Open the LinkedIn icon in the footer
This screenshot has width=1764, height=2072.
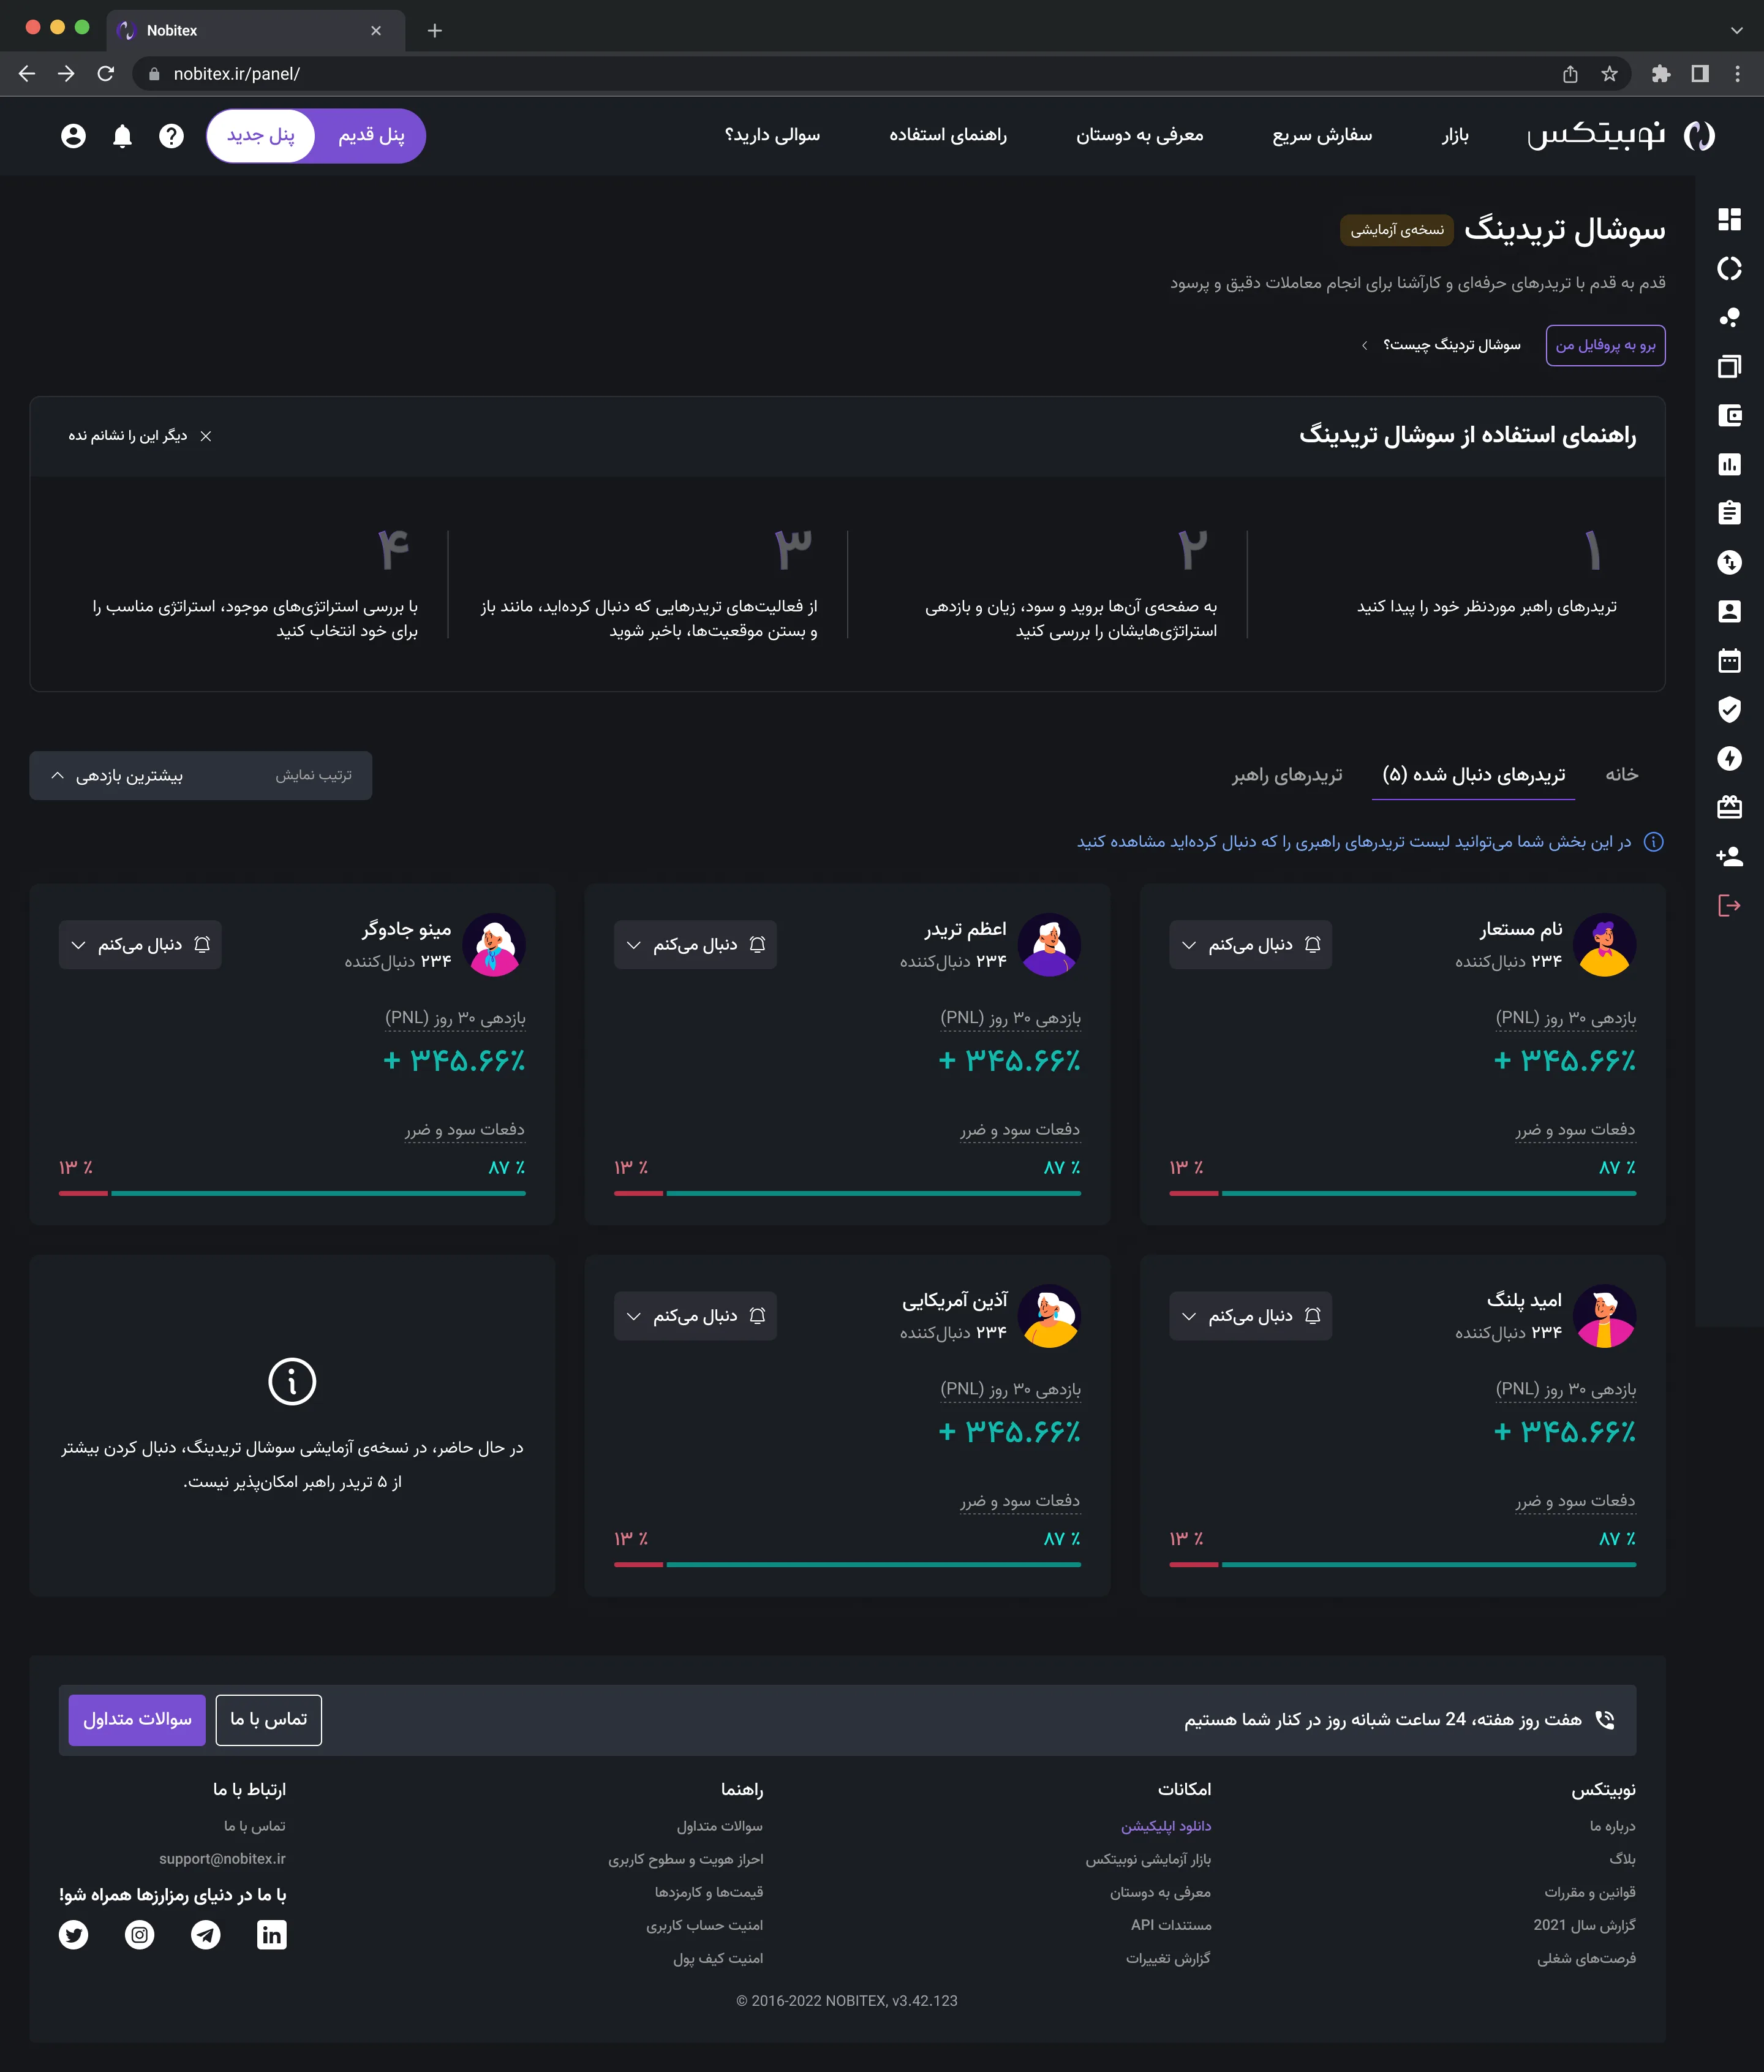(271, 1935)
